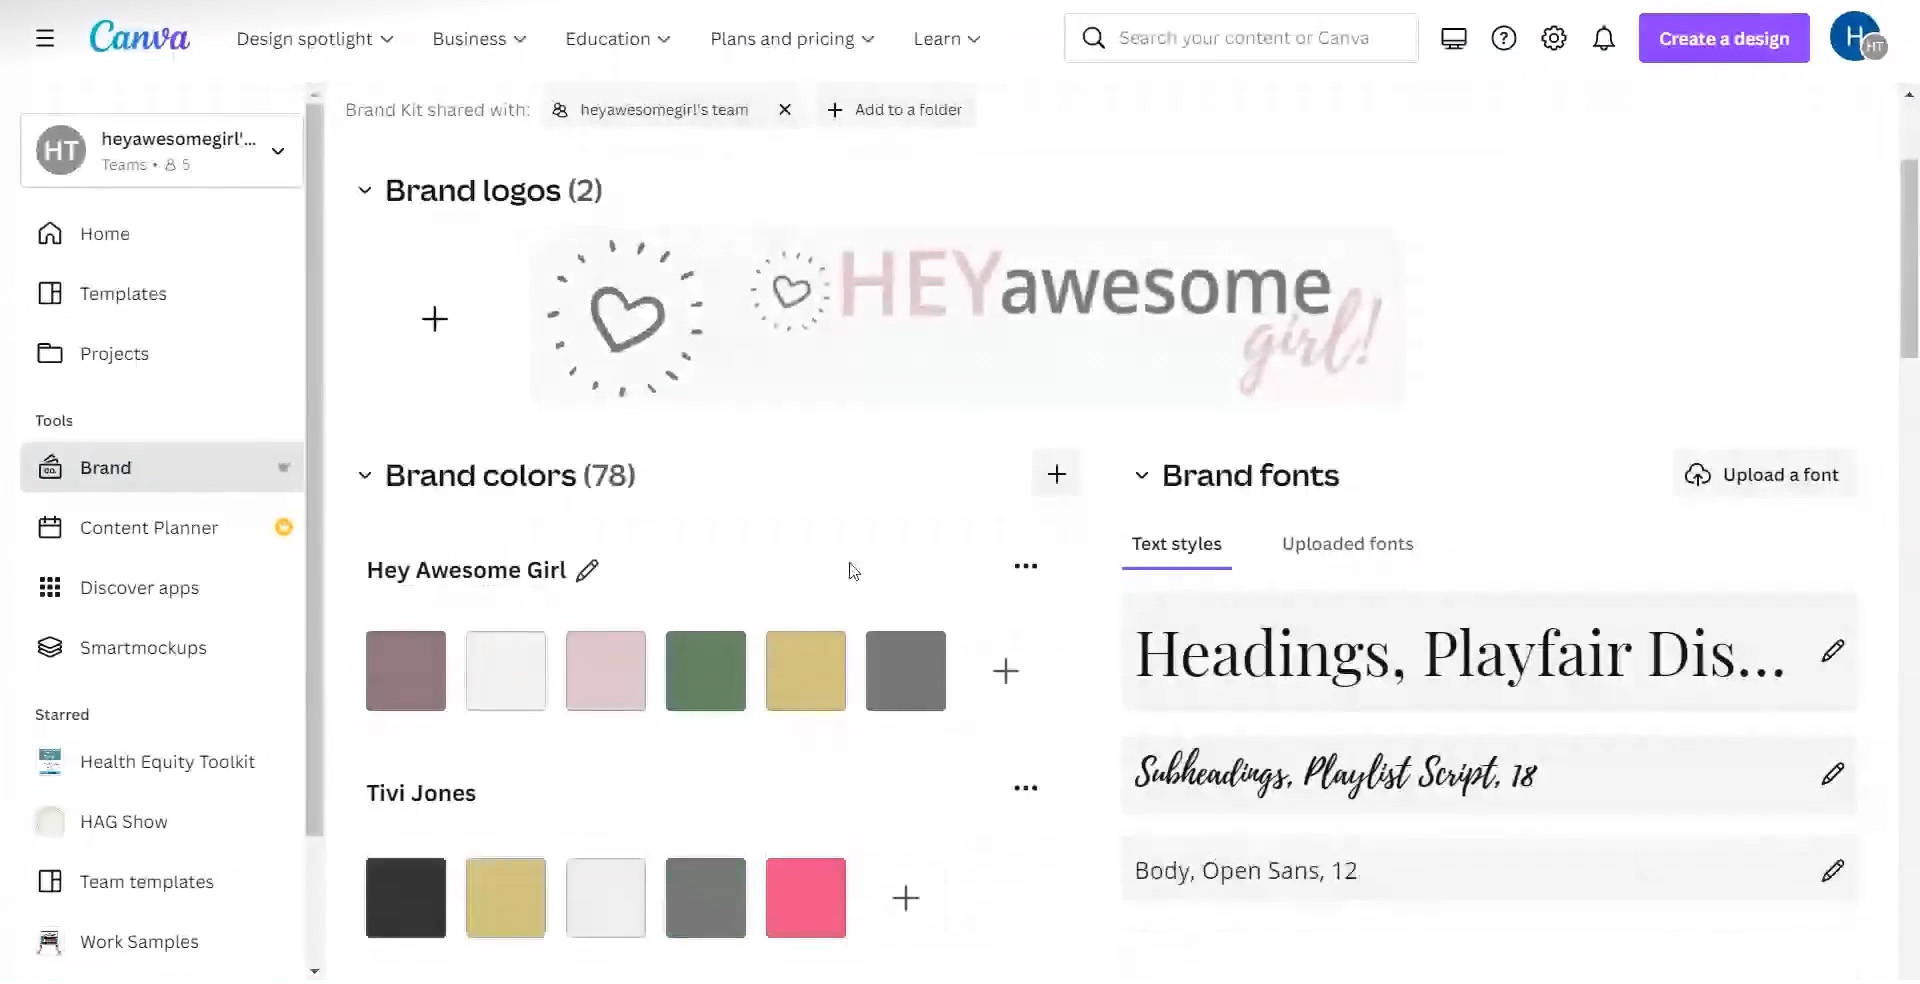Expand the Design spotlight menu
Image resolution: width=1920 pixels, height=984 pixels.
click(x=315, y=39)
